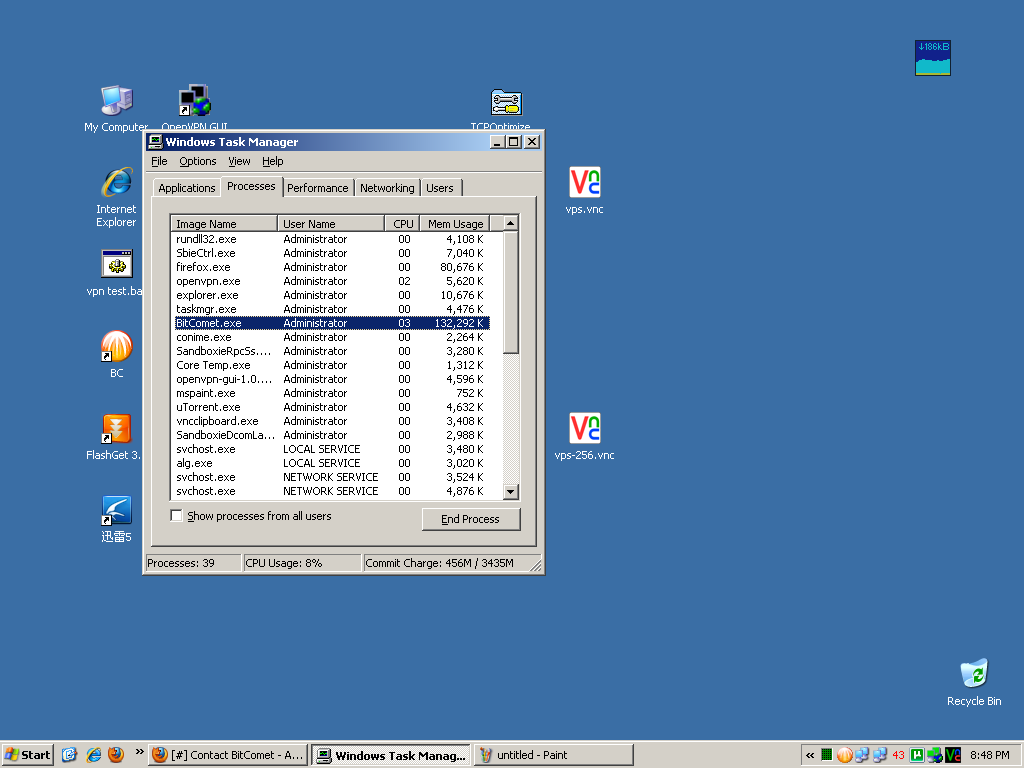The height and width of the screenshot is (768, 1024).
Task: Select the firefox.exe process row
Action: 332,267
